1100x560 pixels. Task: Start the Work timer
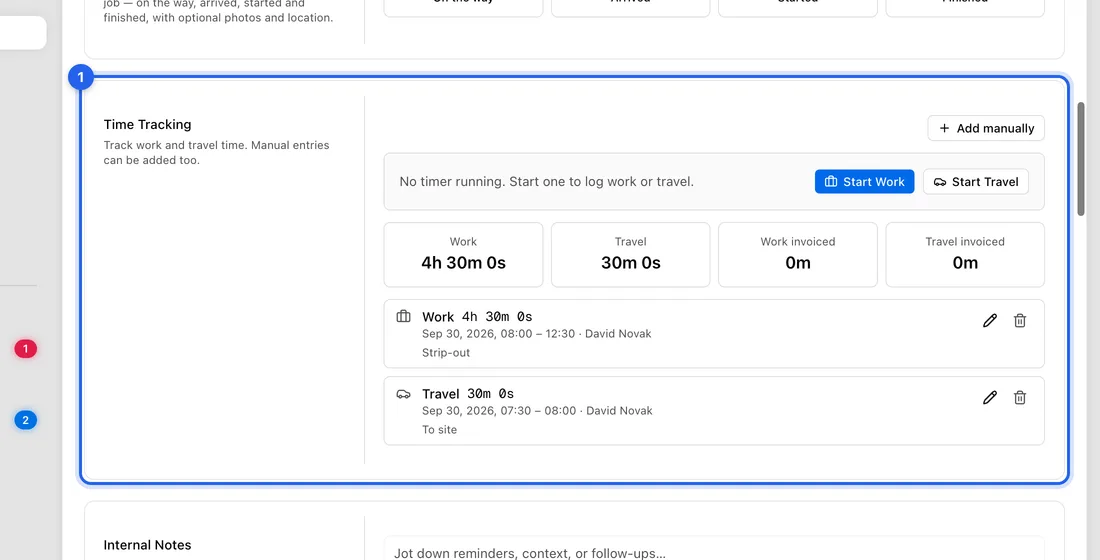(x=864, y=182)
